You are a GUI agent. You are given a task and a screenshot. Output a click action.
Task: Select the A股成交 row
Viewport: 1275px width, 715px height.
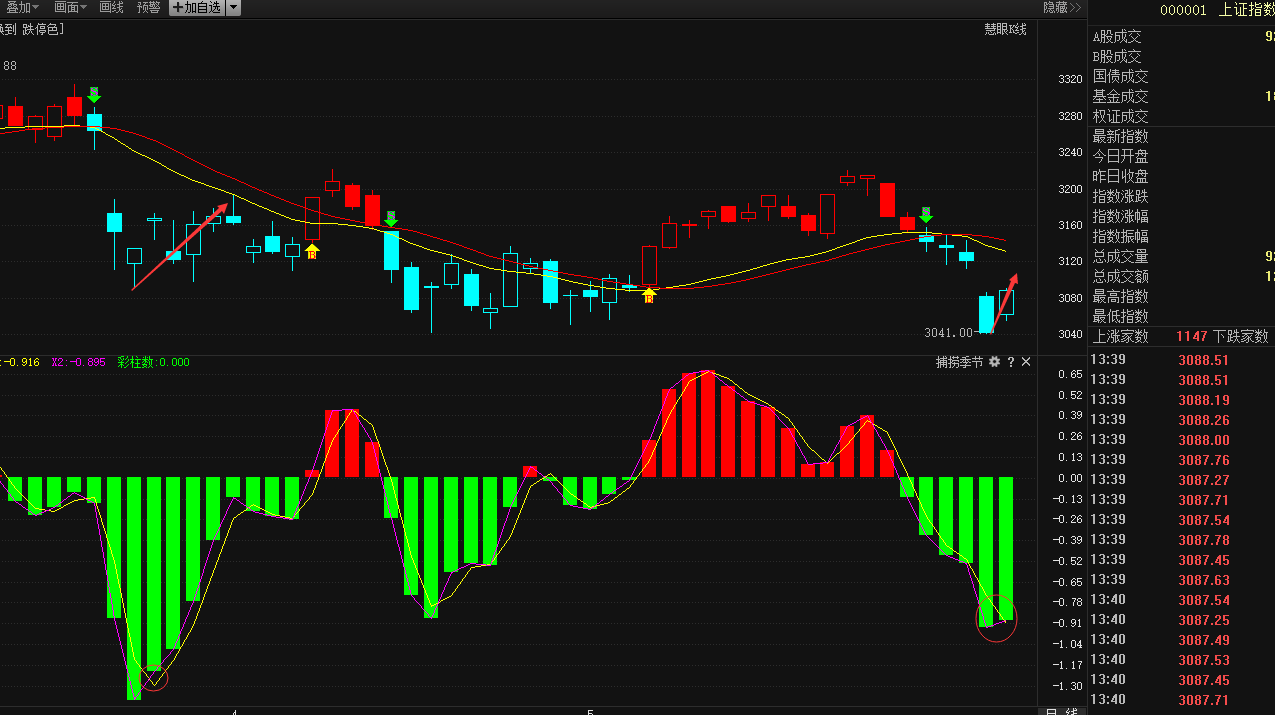(x=1181, y=36)
